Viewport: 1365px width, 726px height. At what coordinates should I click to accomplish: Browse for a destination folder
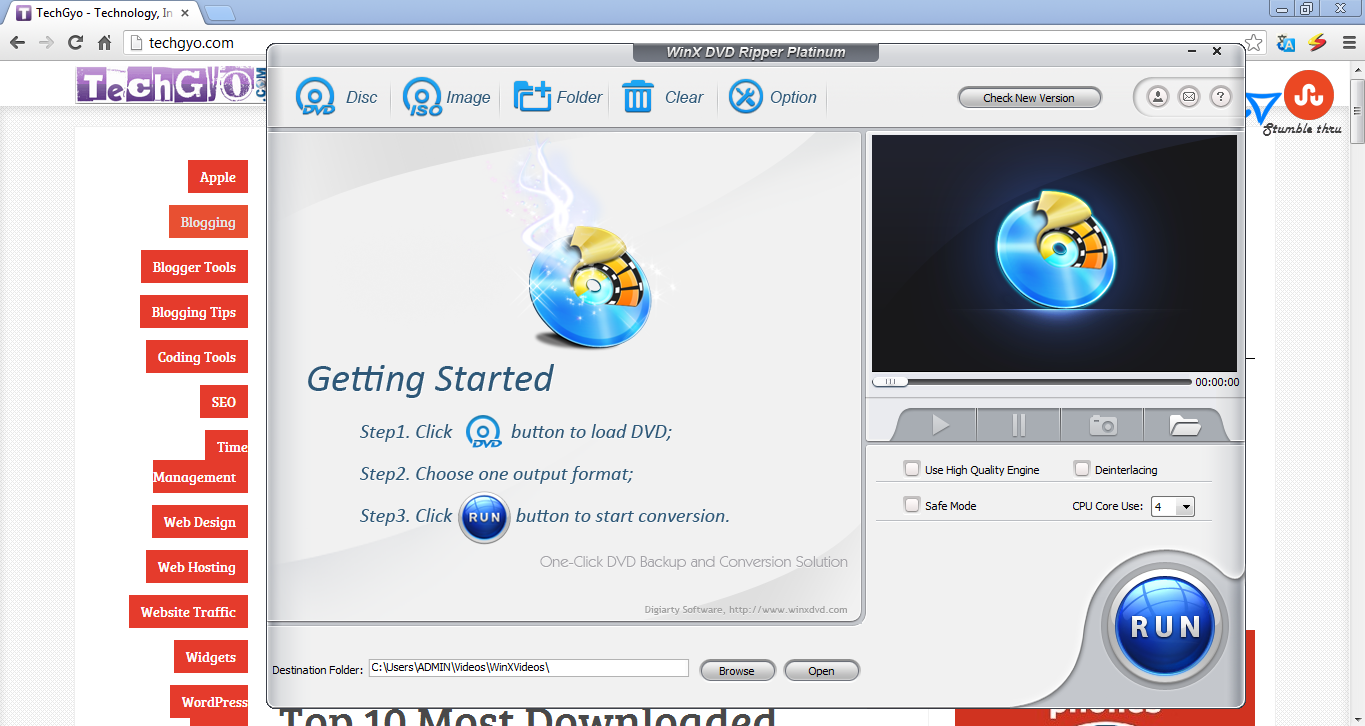pyautogui.click(x=737, y=671)
